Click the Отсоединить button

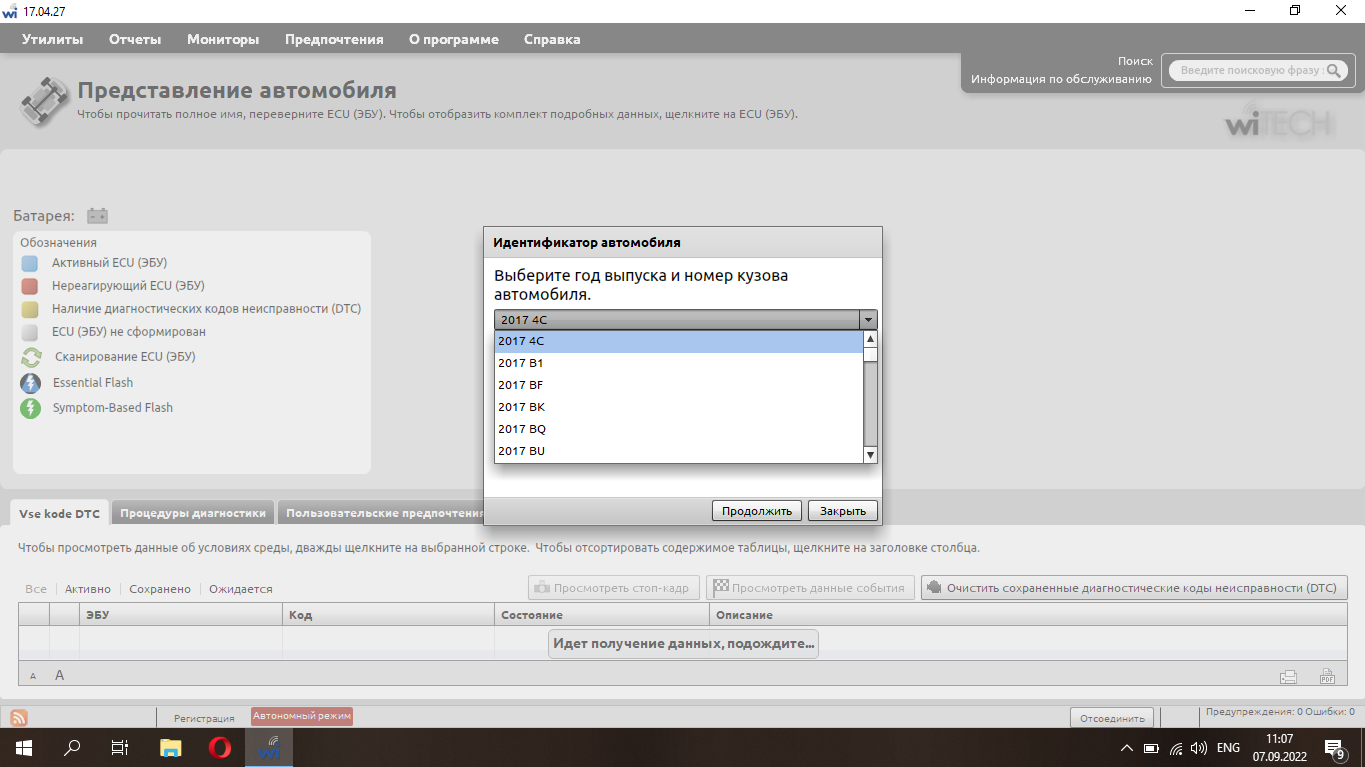[1111, 717]
